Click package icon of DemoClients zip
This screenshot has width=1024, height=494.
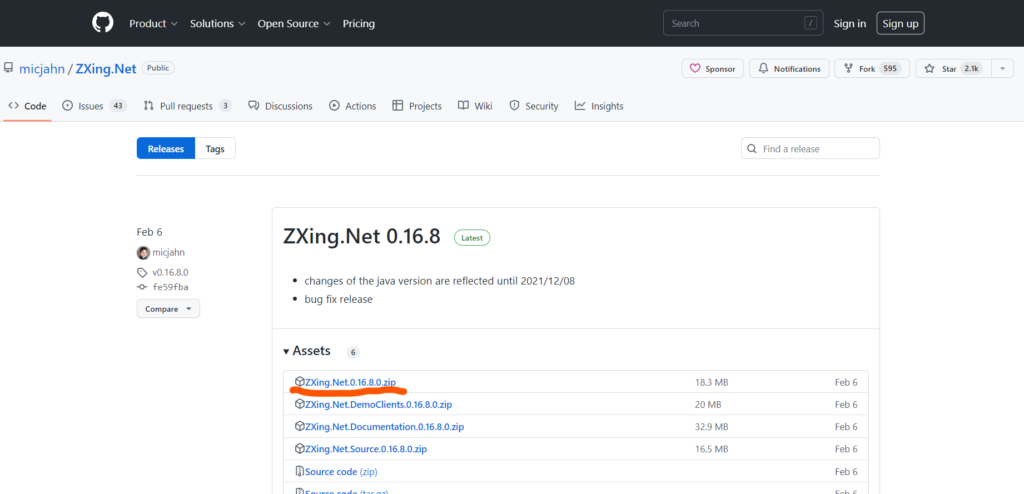click(299, 404)
